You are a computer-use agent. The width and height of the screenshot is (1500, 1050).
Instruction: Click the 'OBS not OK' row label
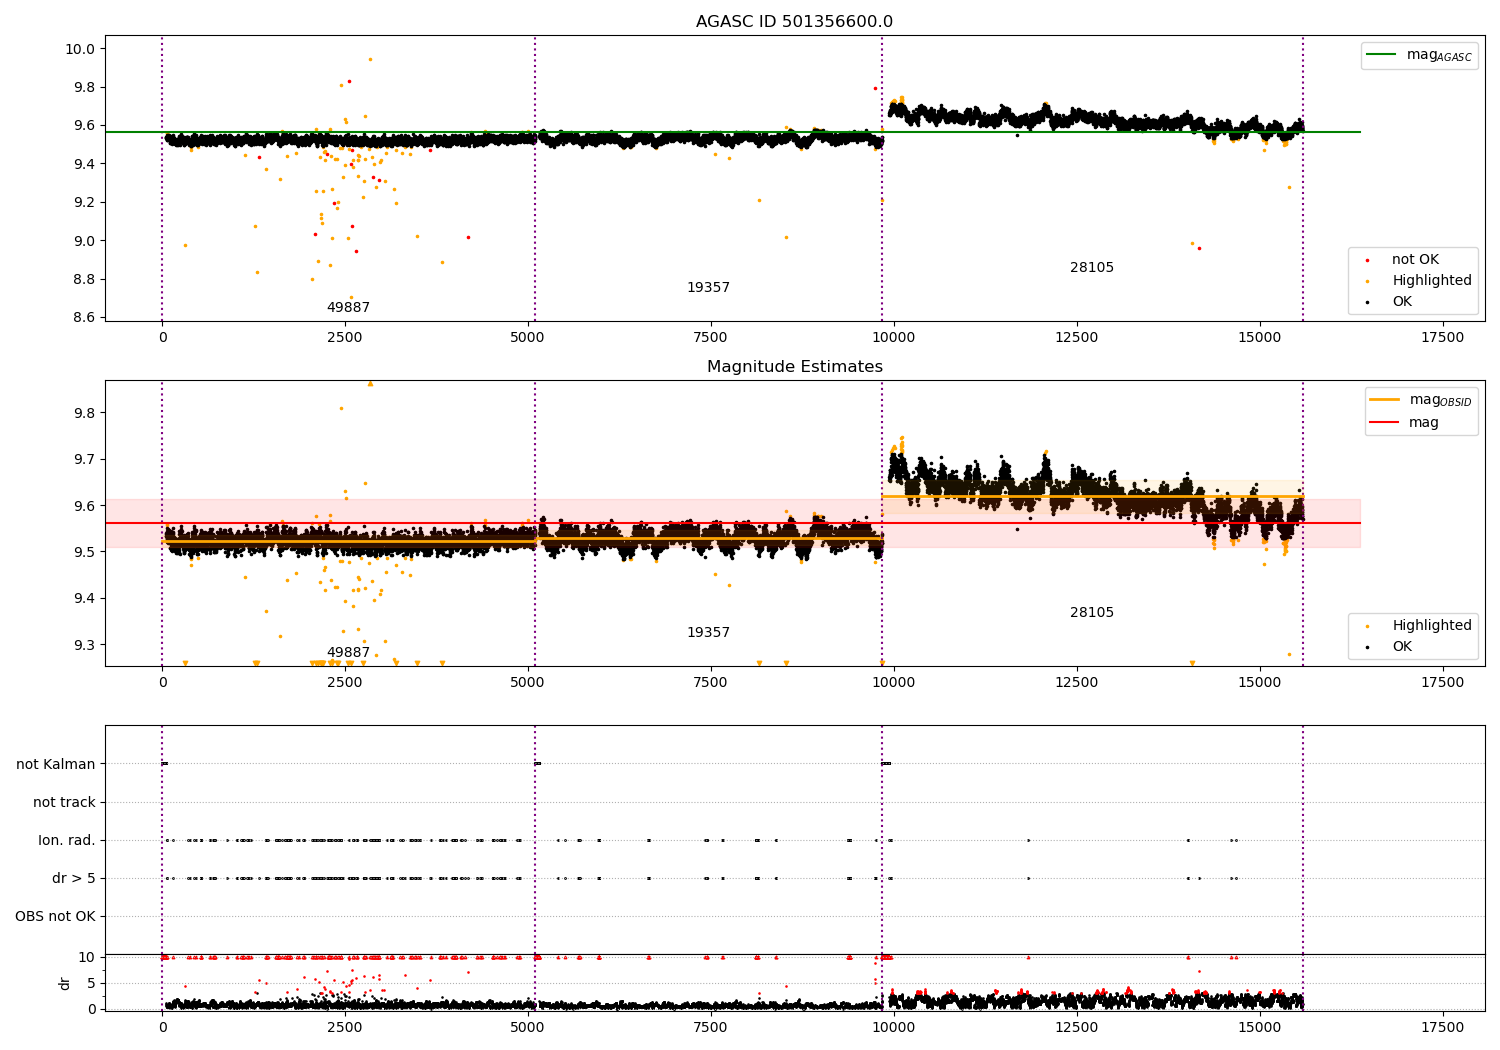pyautogui.click(x=55, y=916)
